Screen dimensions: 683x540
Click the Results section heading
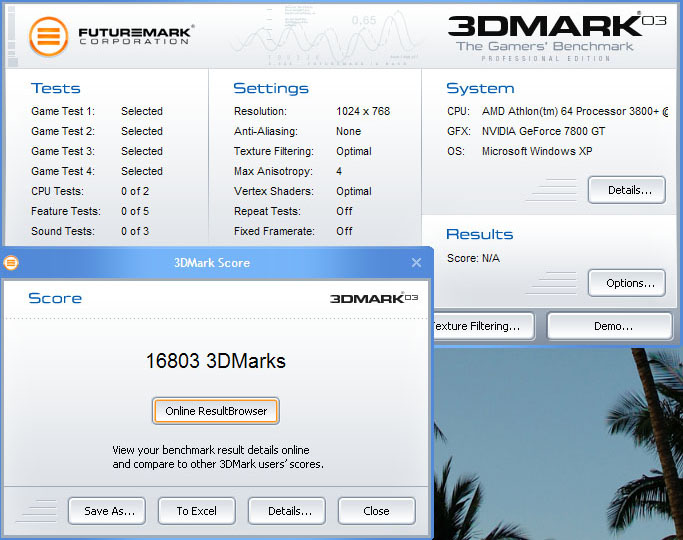480,234
